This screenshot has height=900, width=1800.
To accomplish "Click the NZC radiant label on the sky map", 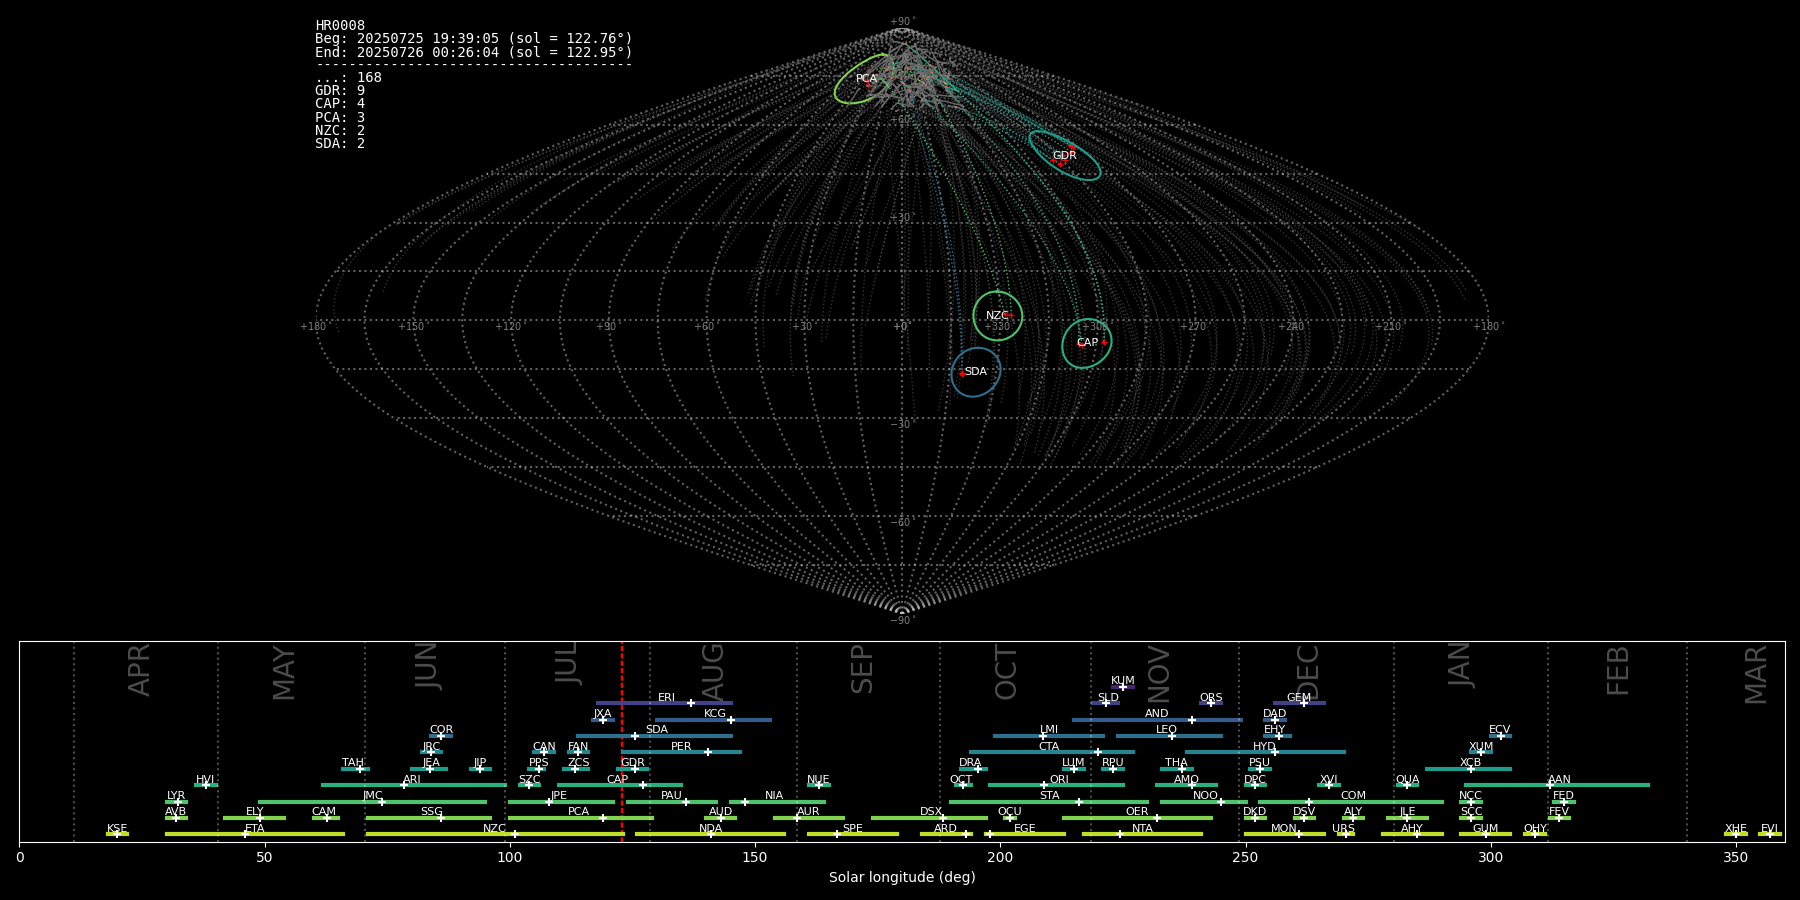I will coord(997,316).
